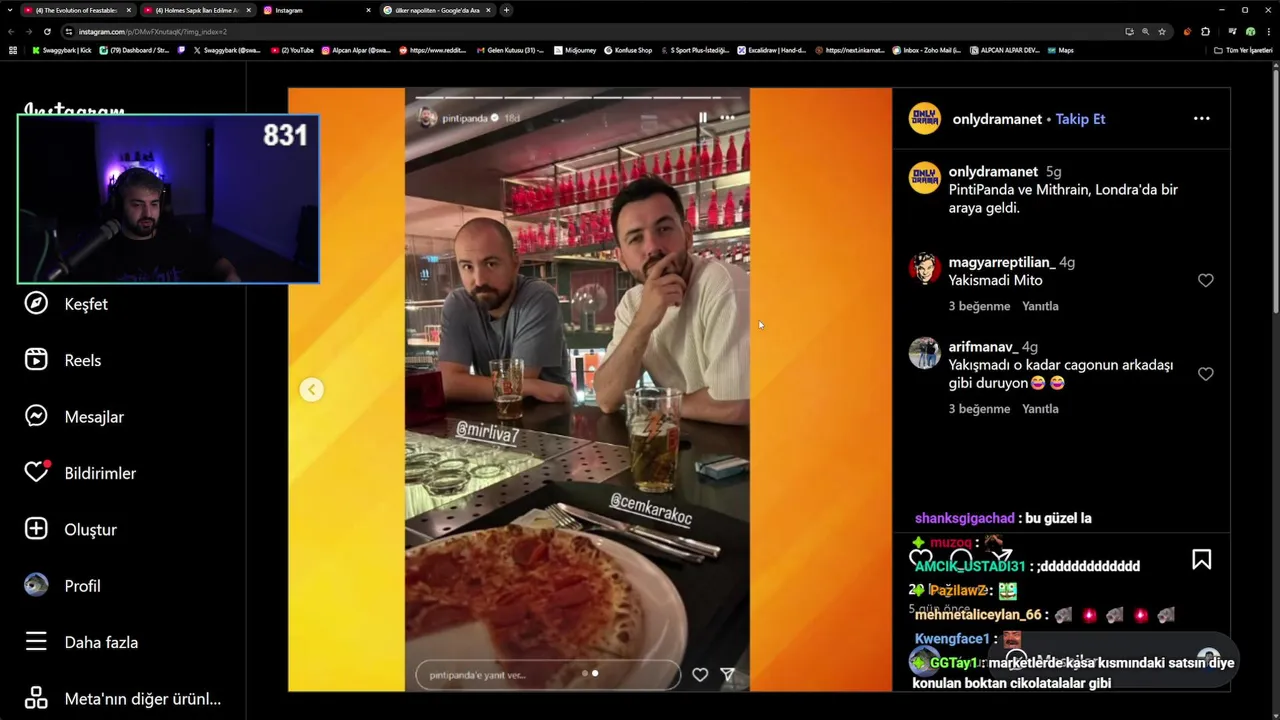Like magyarreptilian_ comment with heart
Viewport: 1280px width, 720px height.
pyautogui.click(x=1205, y=280)
